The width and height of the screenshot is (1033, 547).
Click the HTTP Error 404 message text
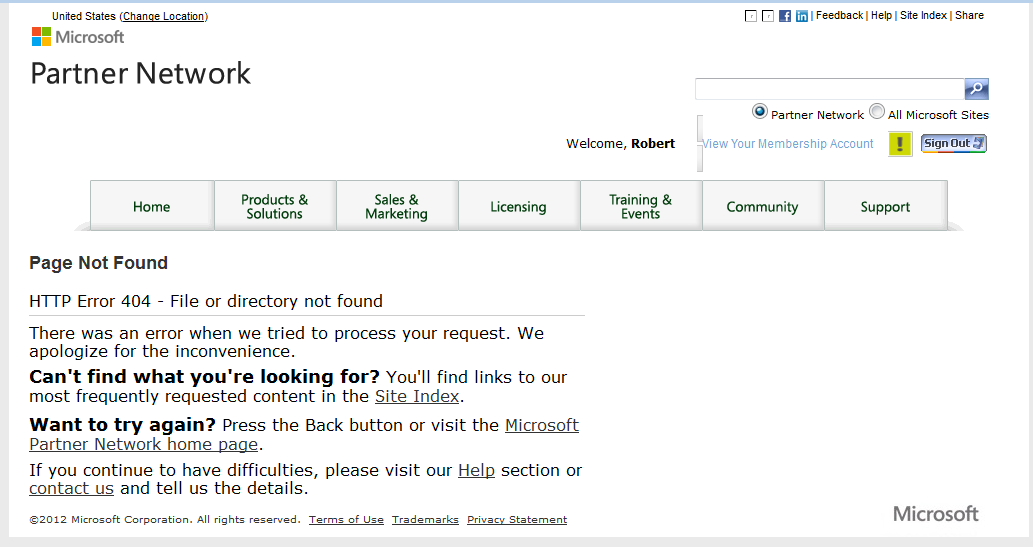(206, 301)
